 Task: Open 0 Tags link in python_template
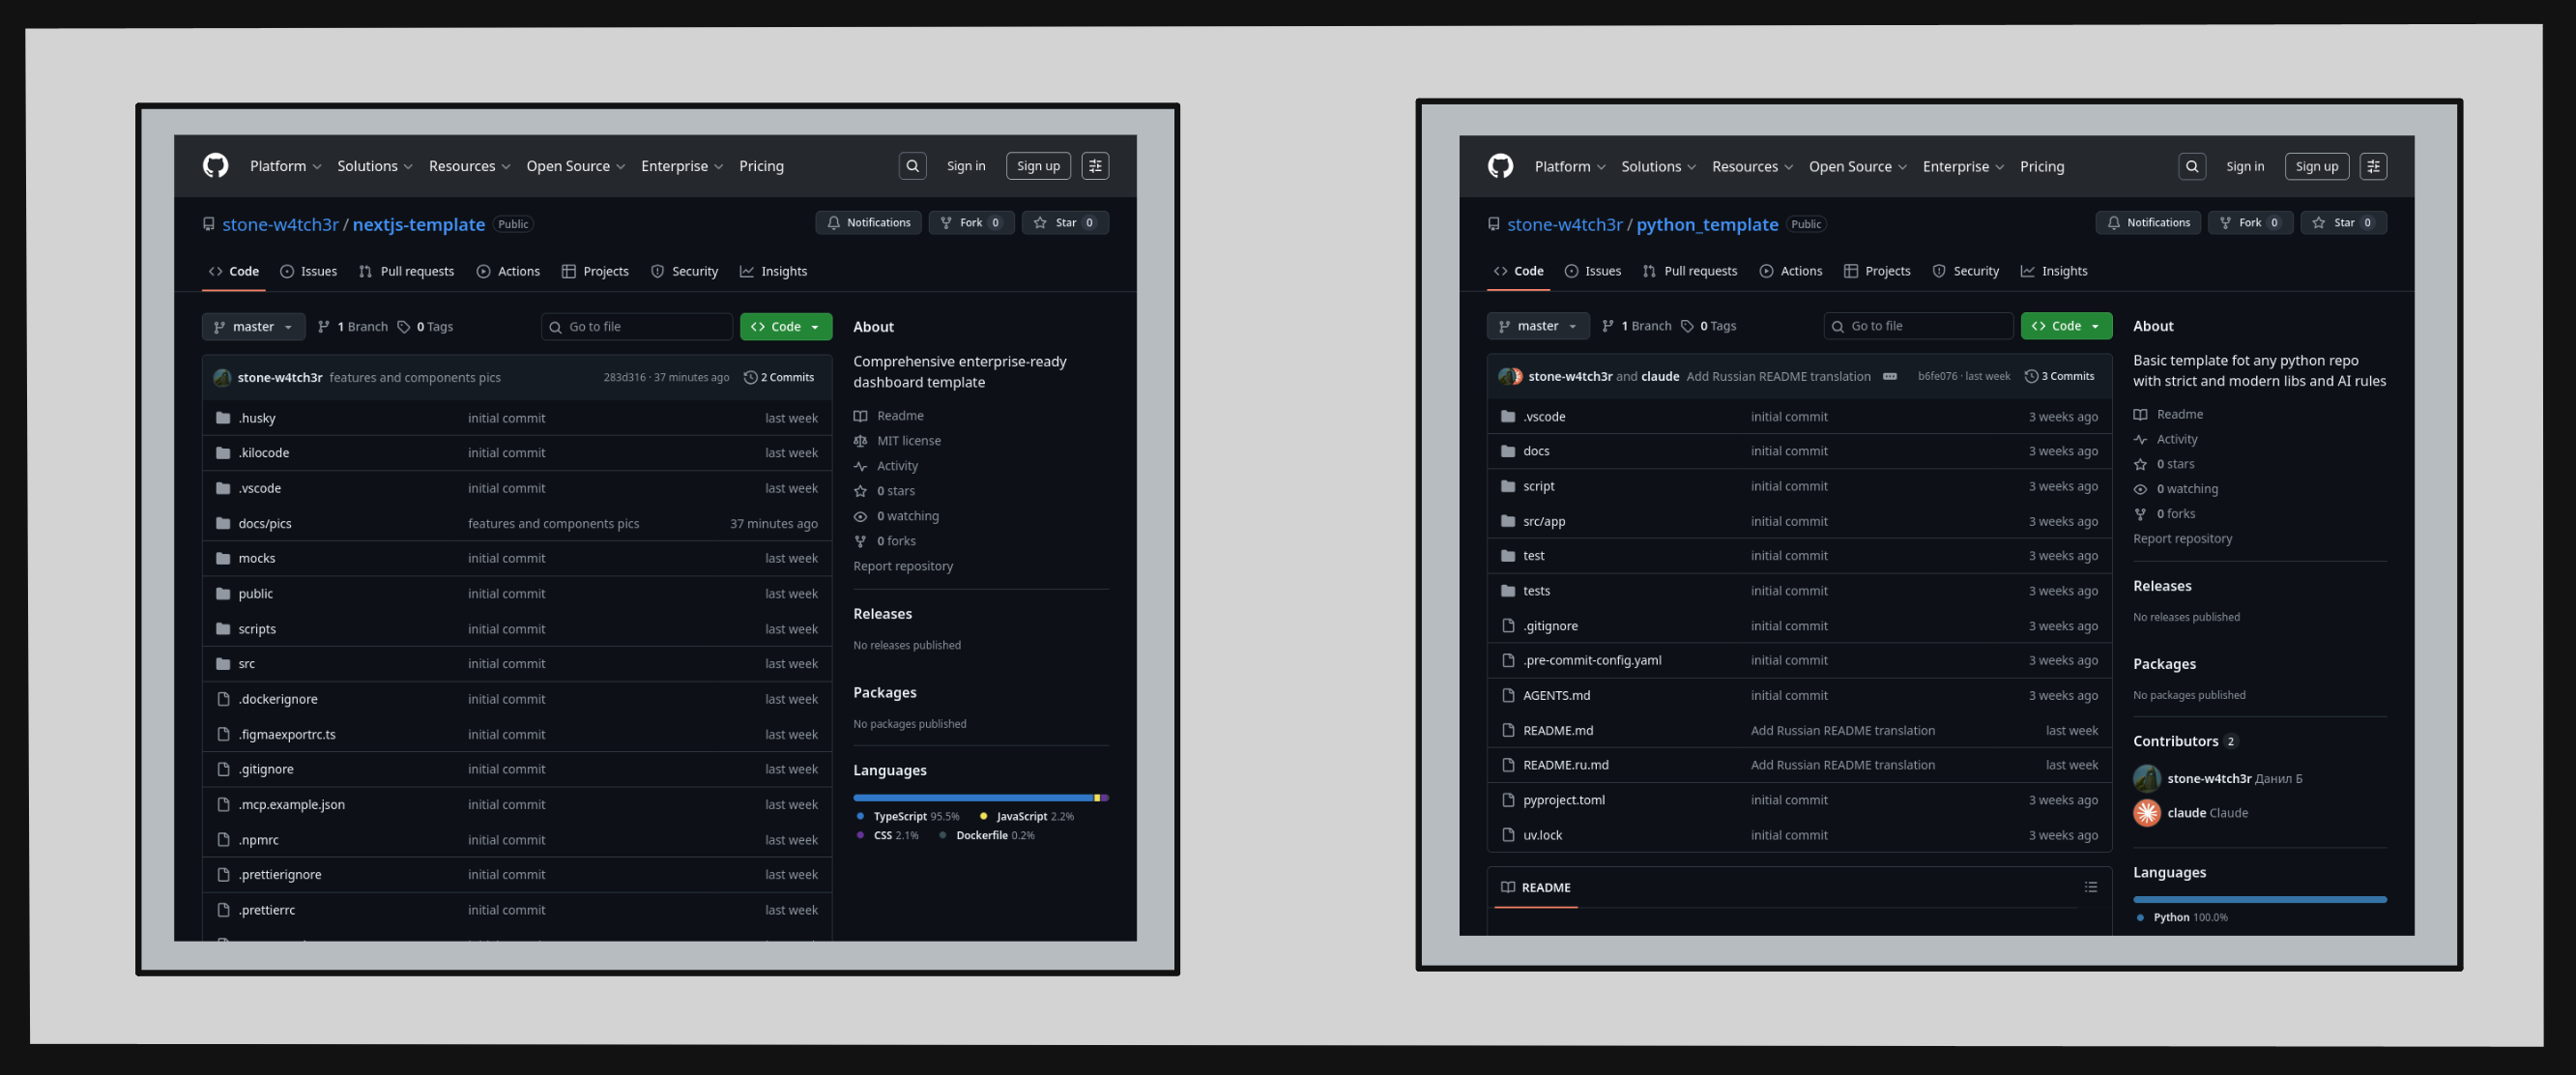(x=1708, y=326)
